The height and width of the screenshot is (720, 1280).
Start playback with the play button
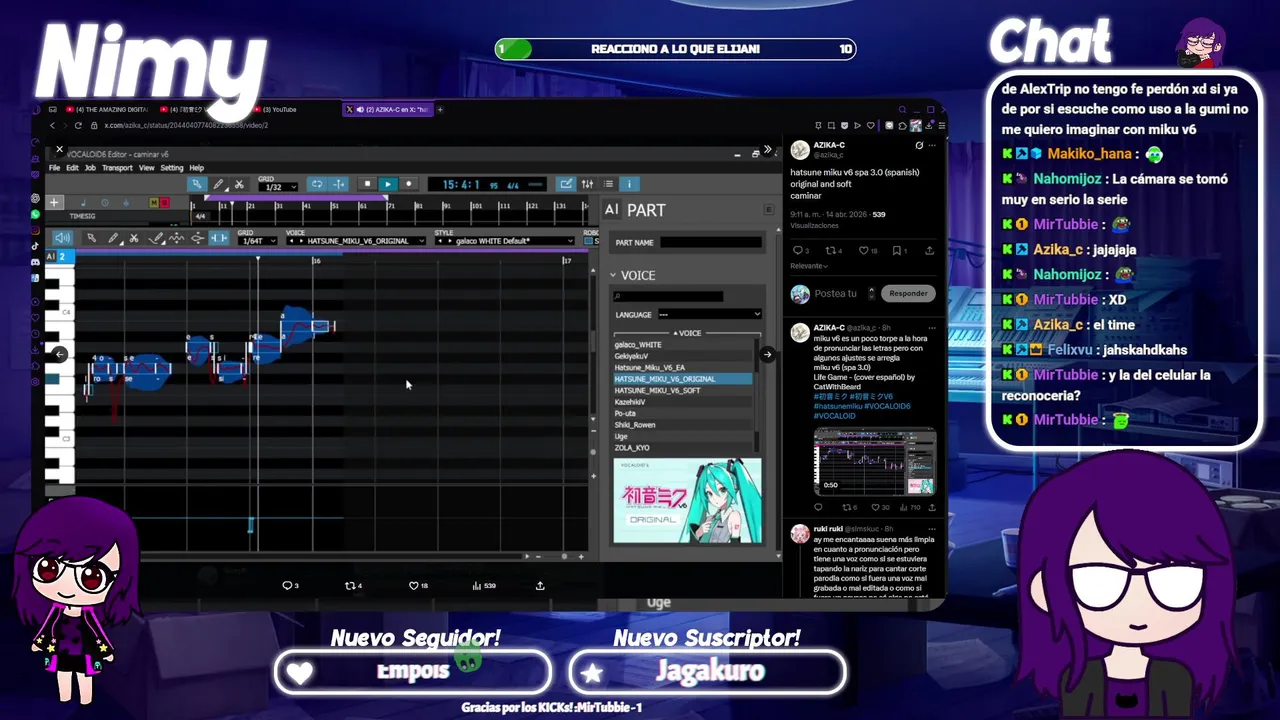388,184
